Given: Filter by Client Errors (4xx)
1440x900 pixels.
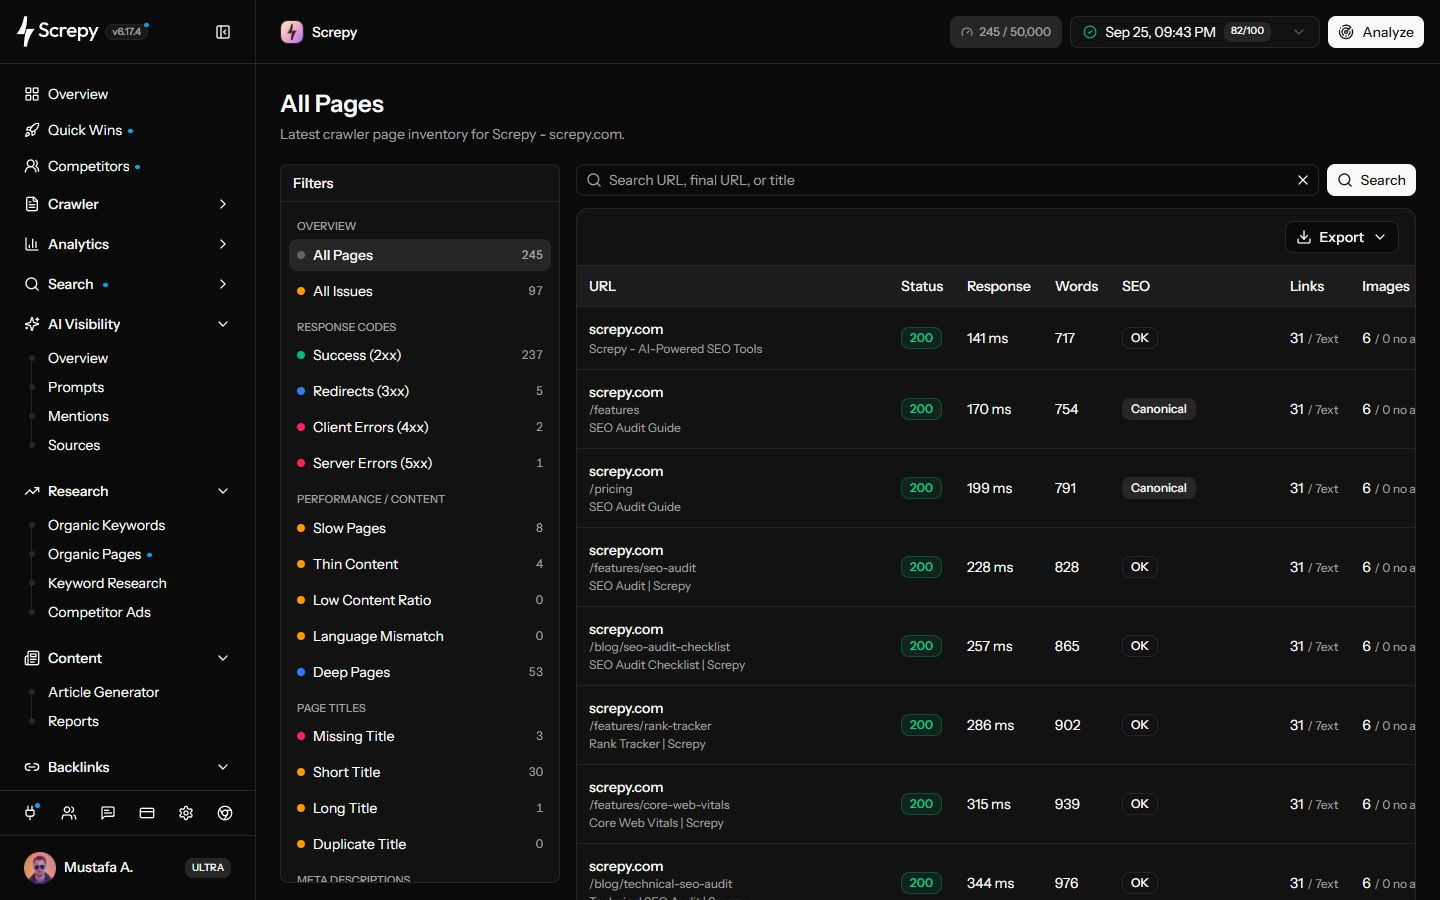Looking at the screenshot, I should click(420, 427).
